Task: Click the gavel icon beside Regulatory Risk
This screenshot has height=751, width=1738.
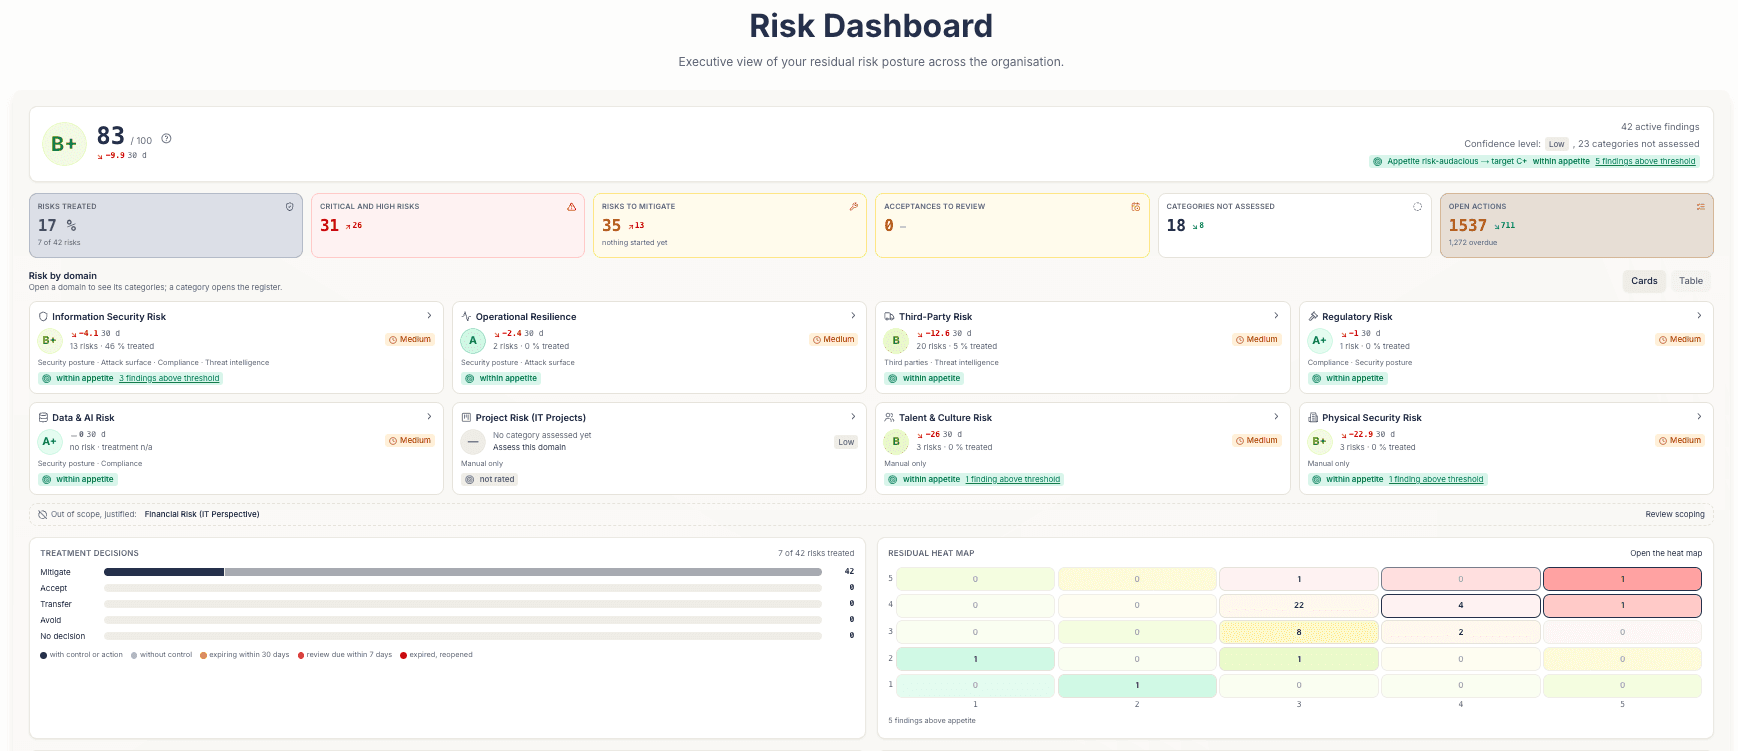Action: click(x=1313, y=317)
